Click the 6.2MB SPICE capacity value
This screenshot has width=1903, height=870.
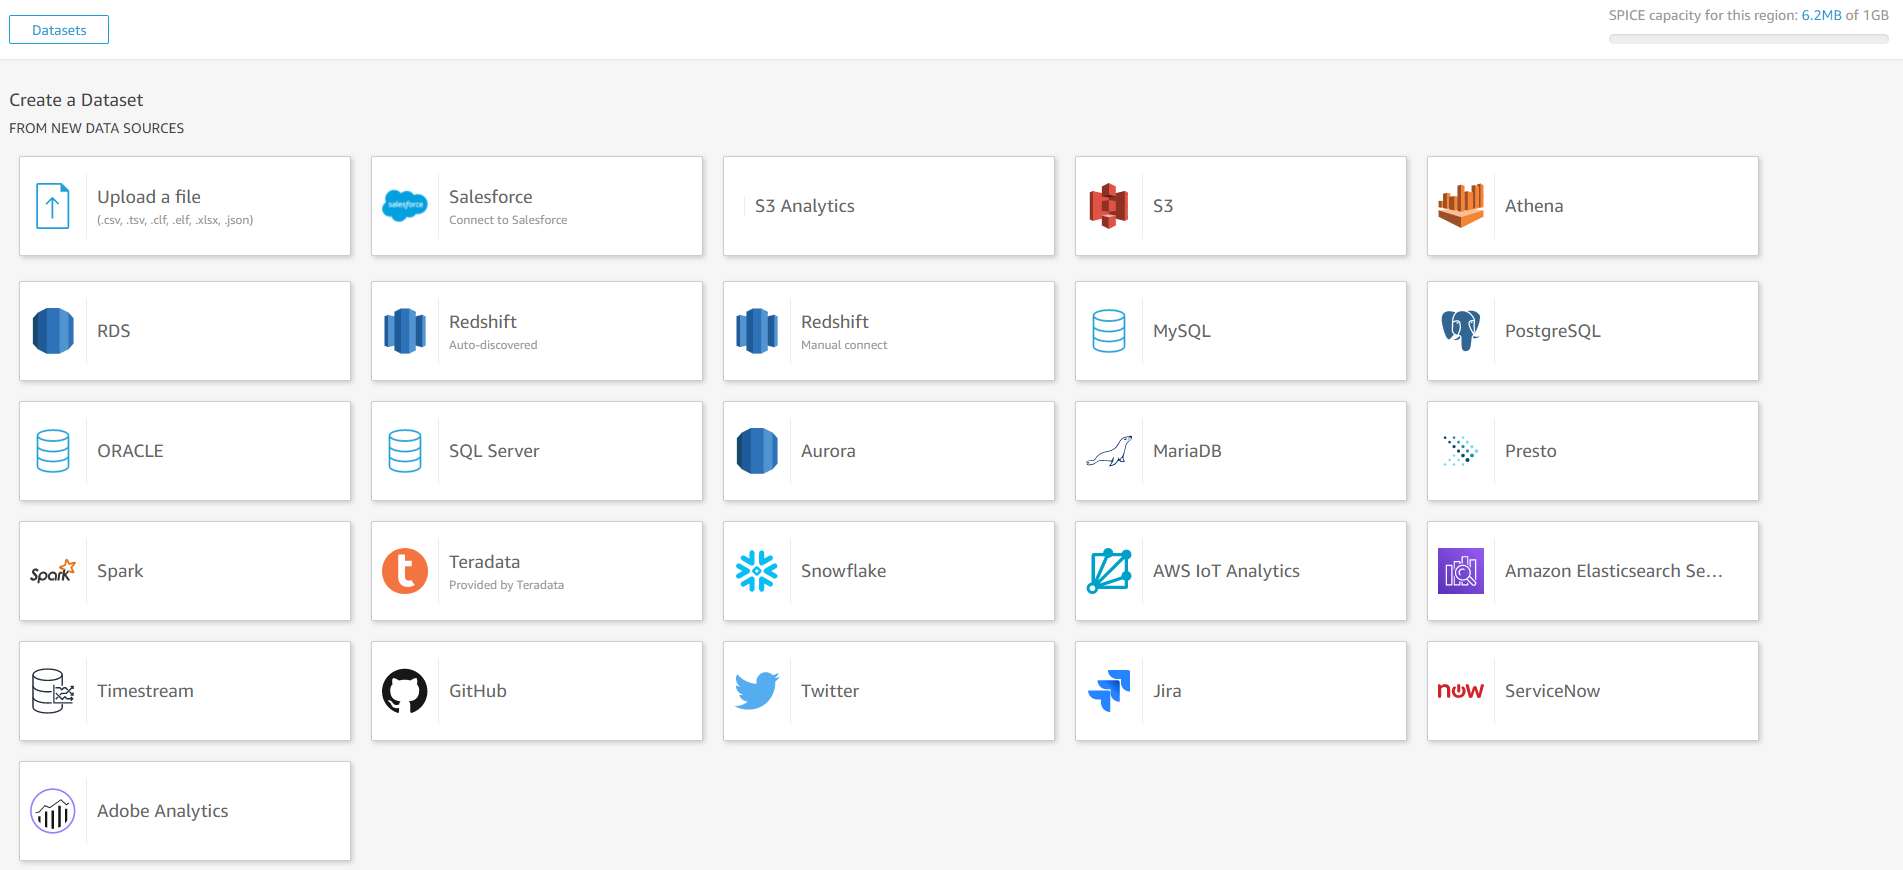(1822, 15)
